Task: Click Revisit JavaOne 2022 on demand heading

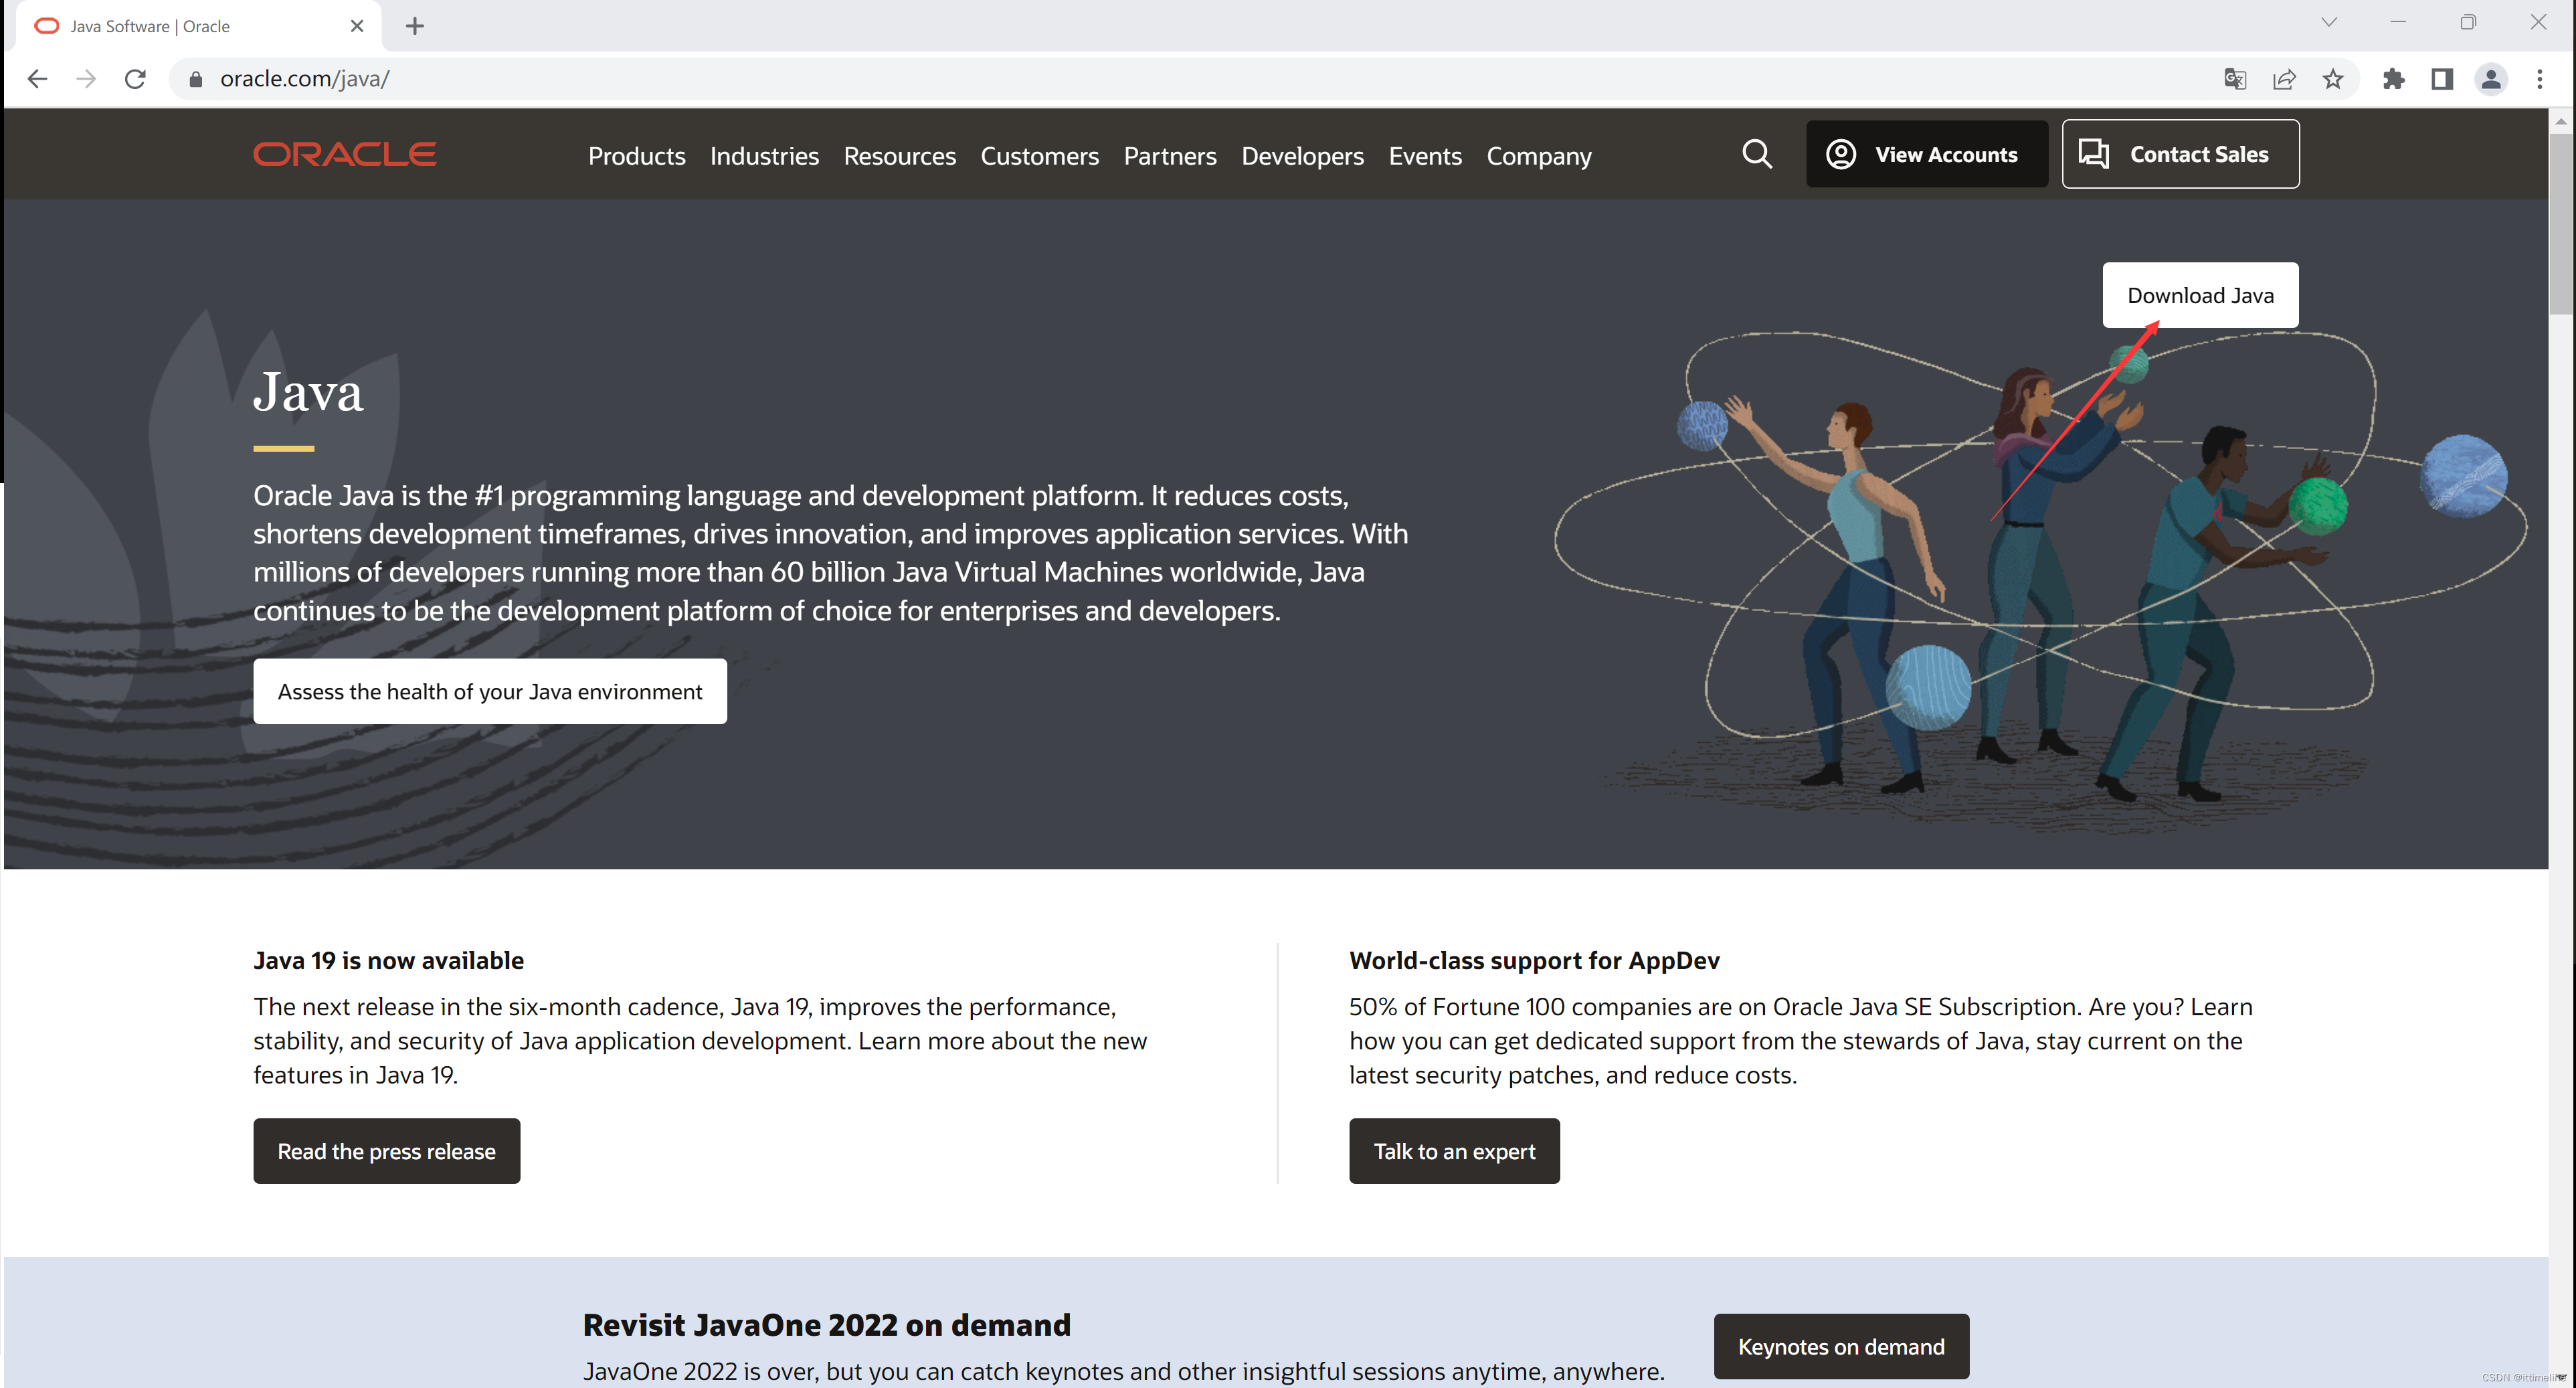Action: click(x=826, y=1325)
